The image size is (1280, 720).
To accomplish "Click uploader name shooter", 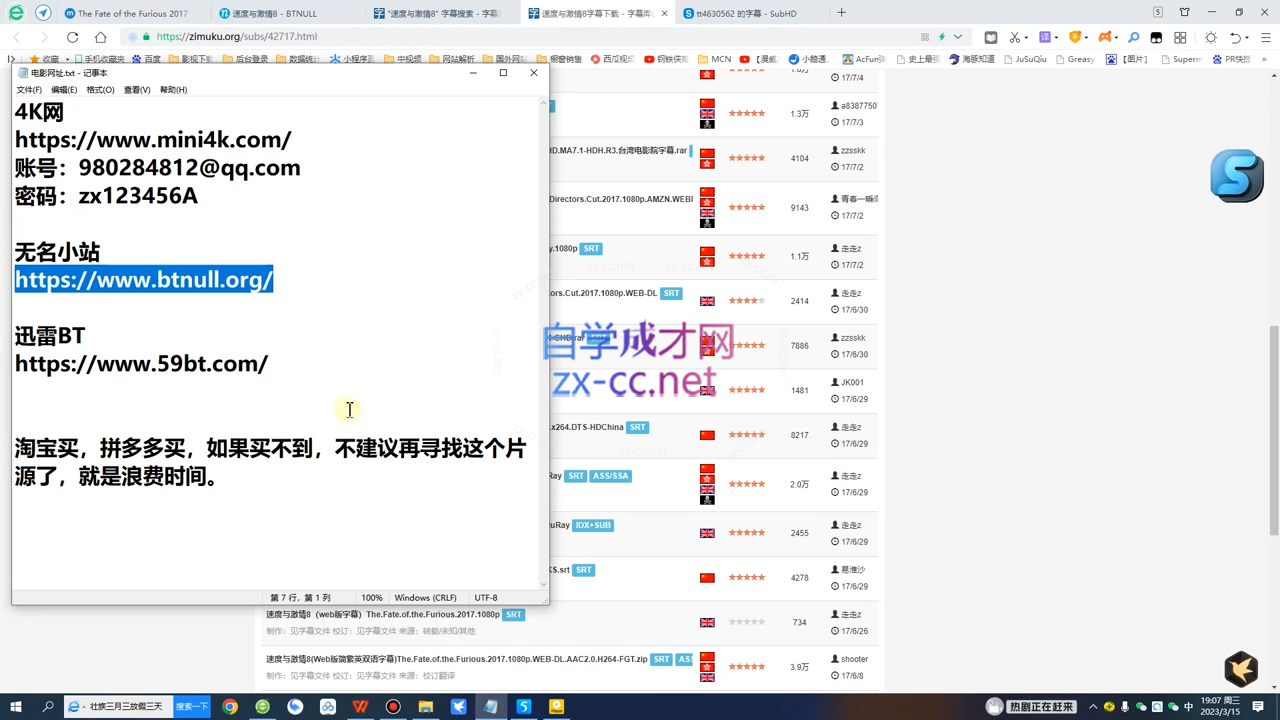I will click(854, 659).
